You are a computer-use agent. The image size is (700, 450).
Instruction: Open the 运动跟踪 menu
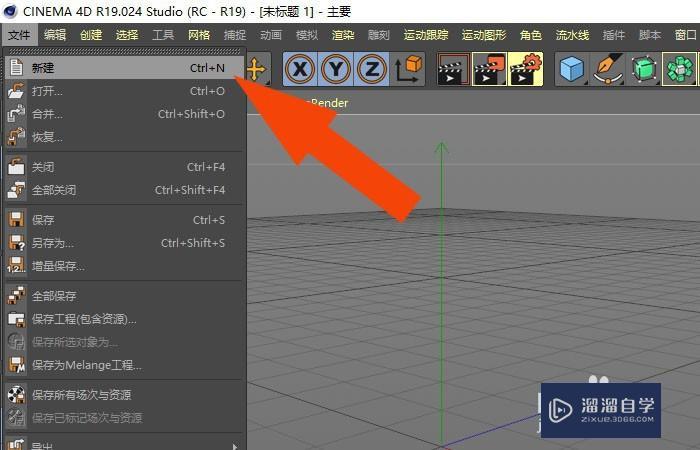pos(426,35)
